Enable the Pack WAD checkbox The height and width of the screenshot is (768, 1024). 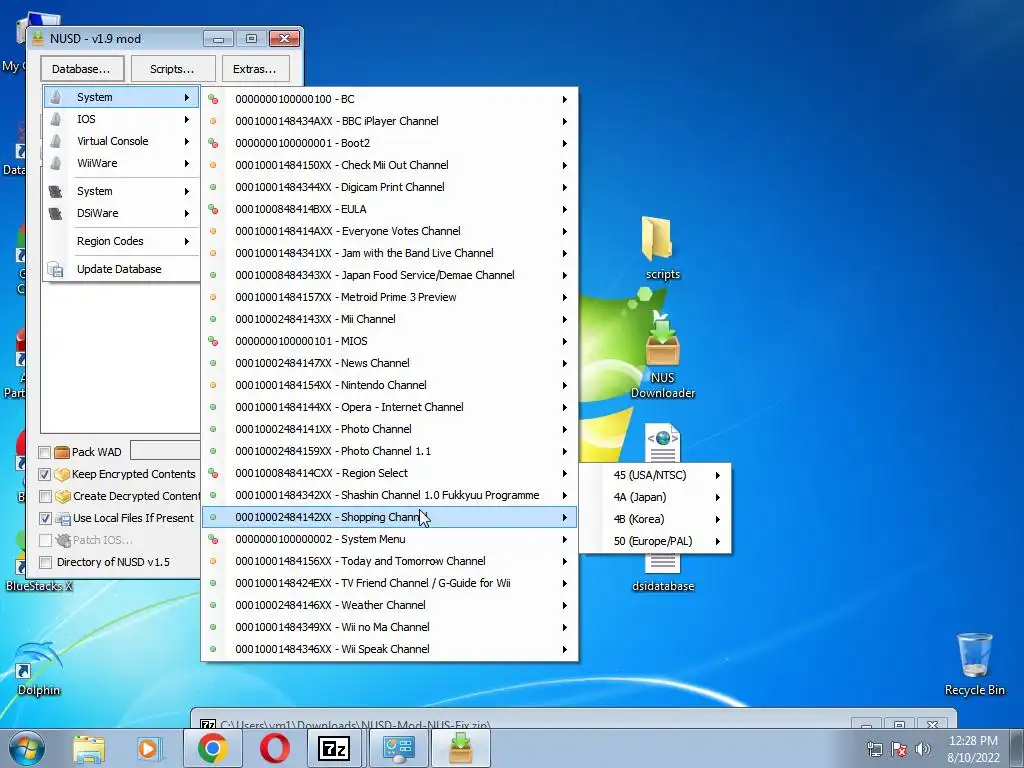(44, 452)
